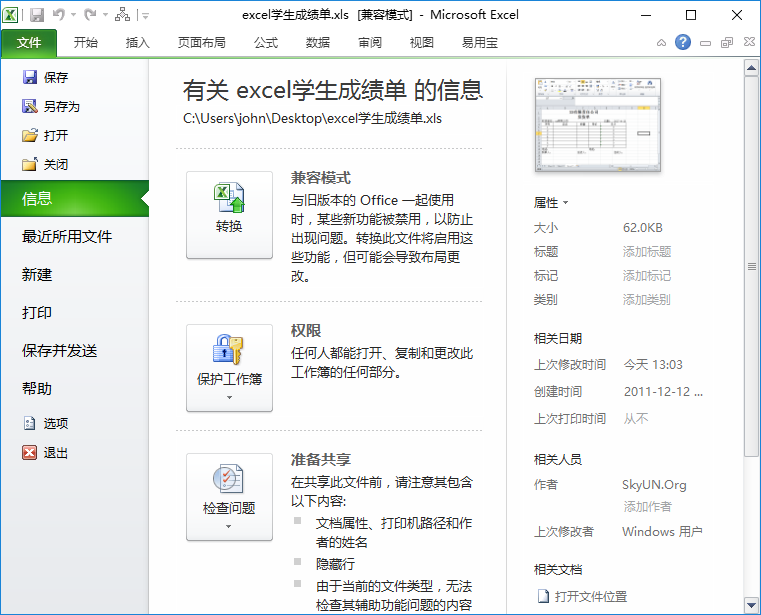
Task: Restore the workbook window icon
Action: [x=727, y=43]
